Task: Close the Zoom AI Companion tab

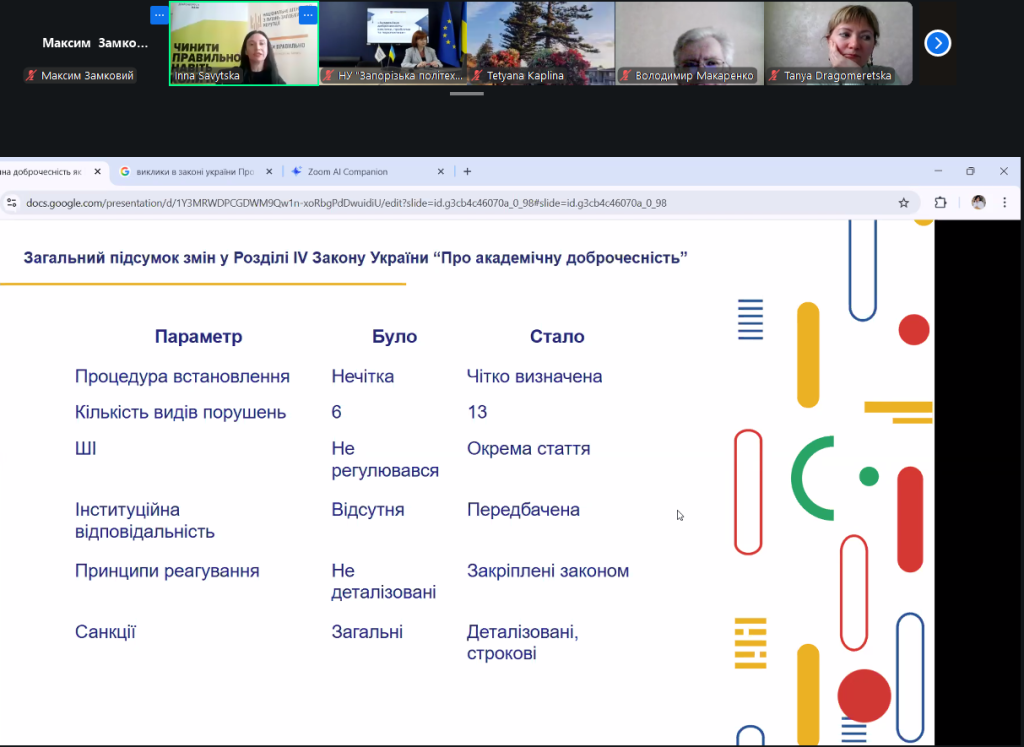Action: coord(441,172)
